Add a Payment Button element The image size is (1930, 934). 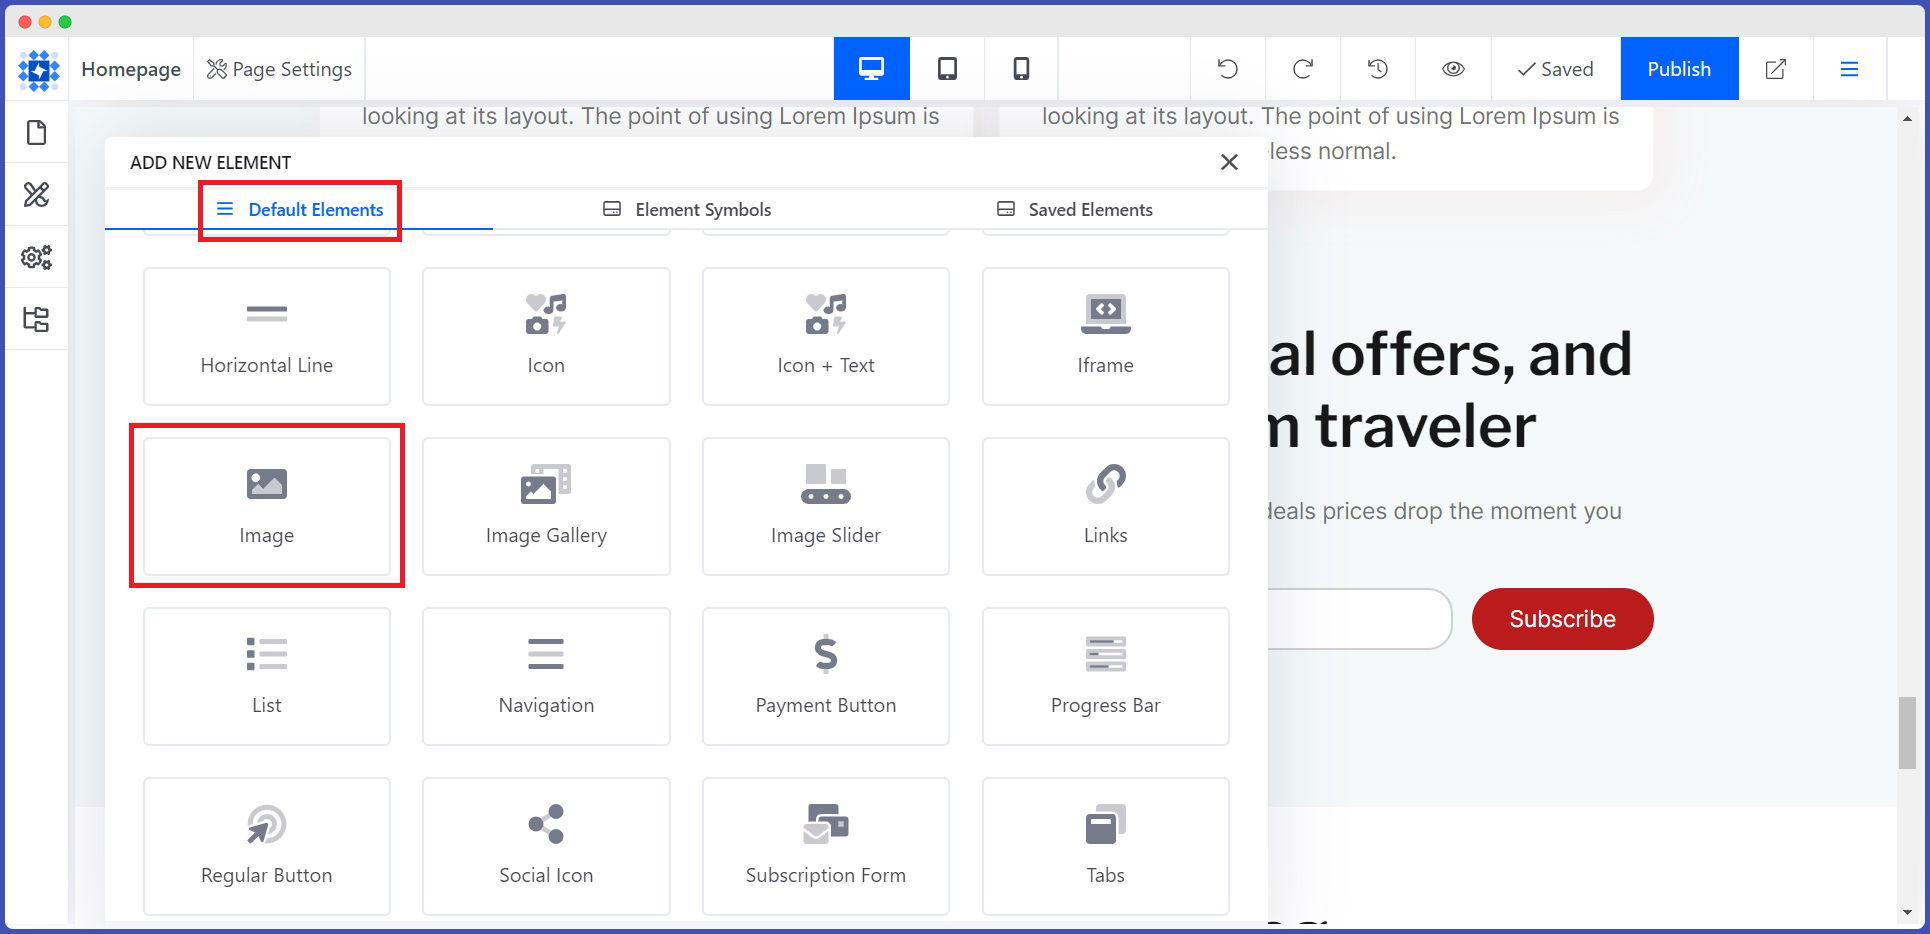coord(826,676)
